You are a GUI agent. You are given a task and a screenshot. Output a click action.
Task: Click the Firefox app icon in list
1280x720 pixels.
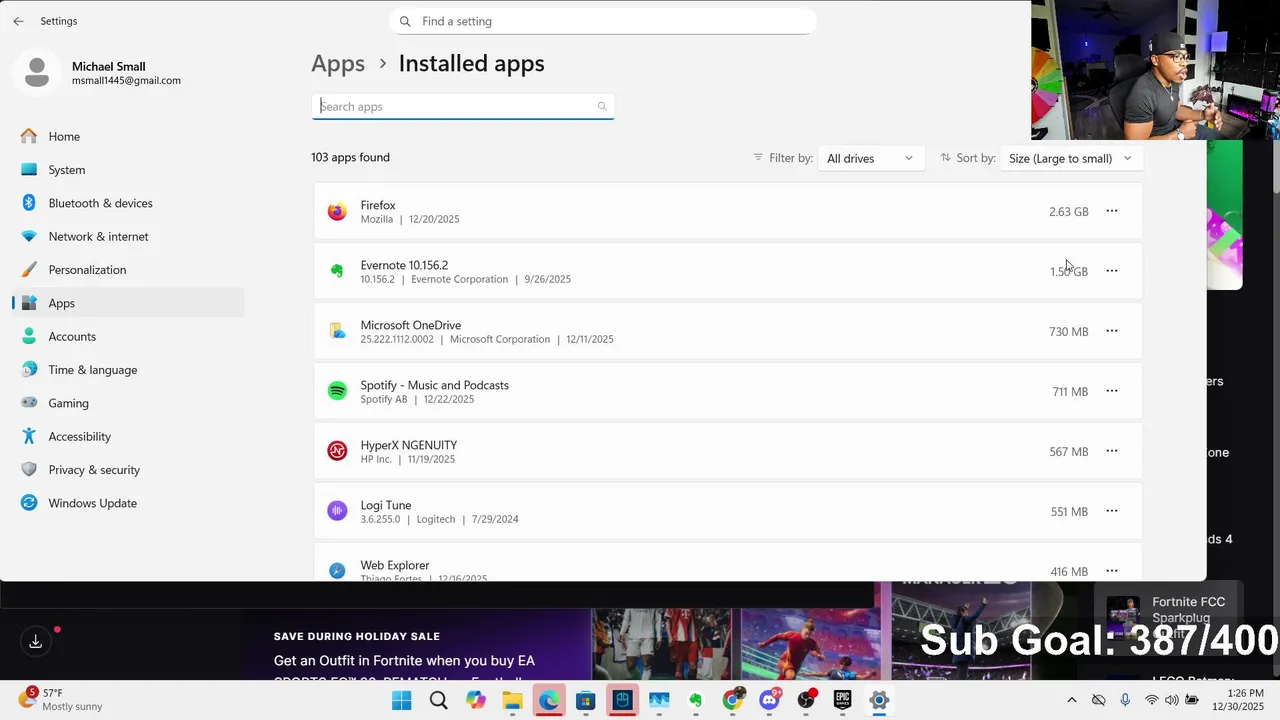pos(337,211)
